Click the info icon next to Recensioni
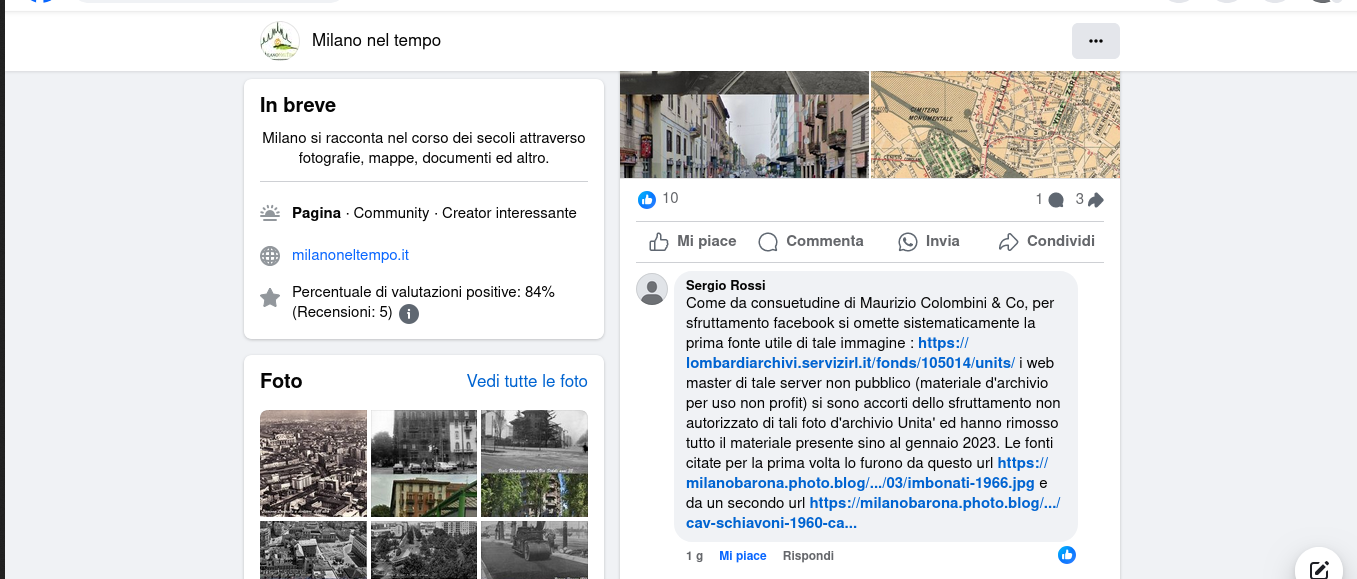1357x579 pixels. tap(409, 314)
